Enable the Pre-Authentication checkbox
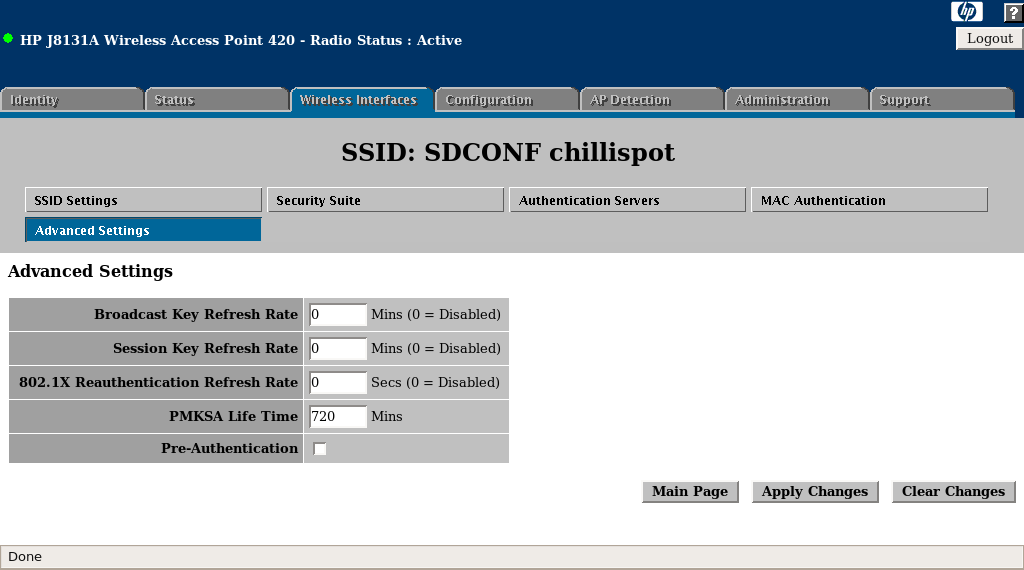1024x570 pixels. 320,449
